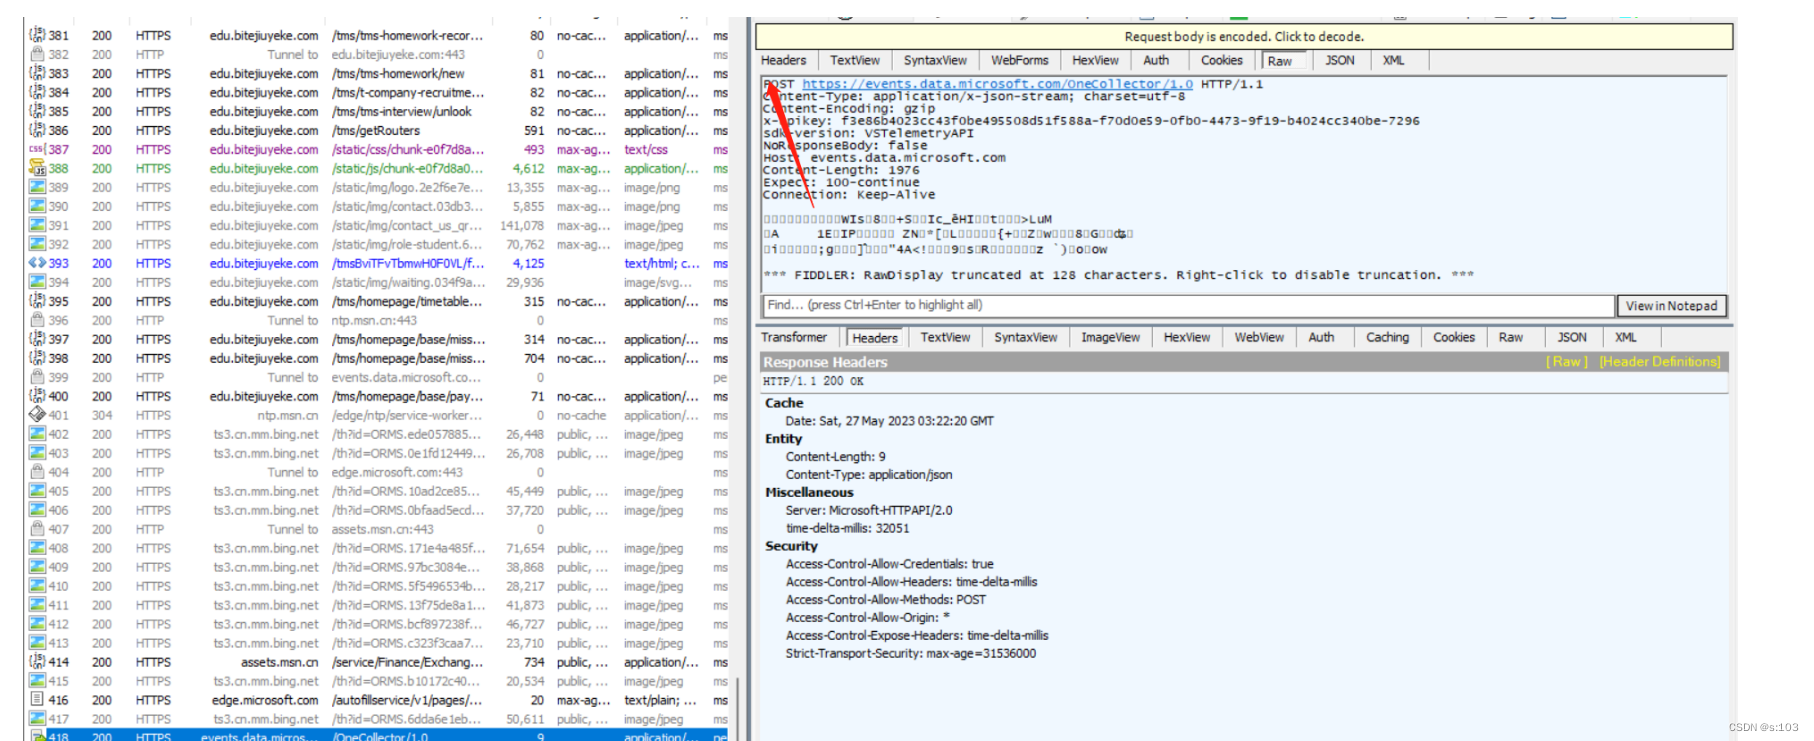The height and width of the screenshot is (741, 1814).
Task: Click the text document icon of session 416
Action: coord(37,700)
